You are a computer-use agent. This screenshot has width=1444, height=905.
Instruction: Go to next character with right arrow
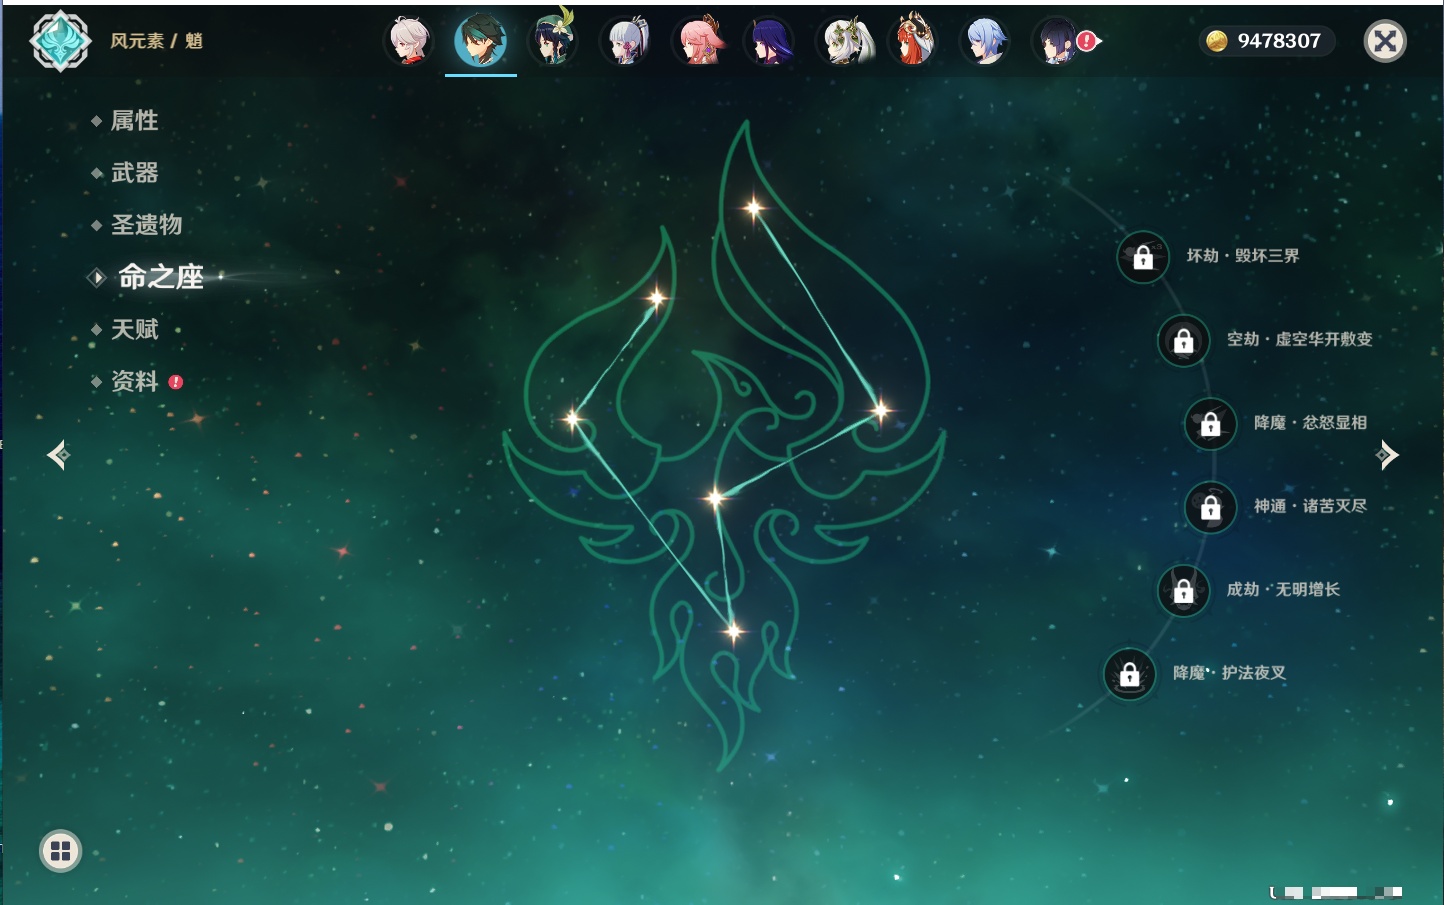click(1387, 455)
